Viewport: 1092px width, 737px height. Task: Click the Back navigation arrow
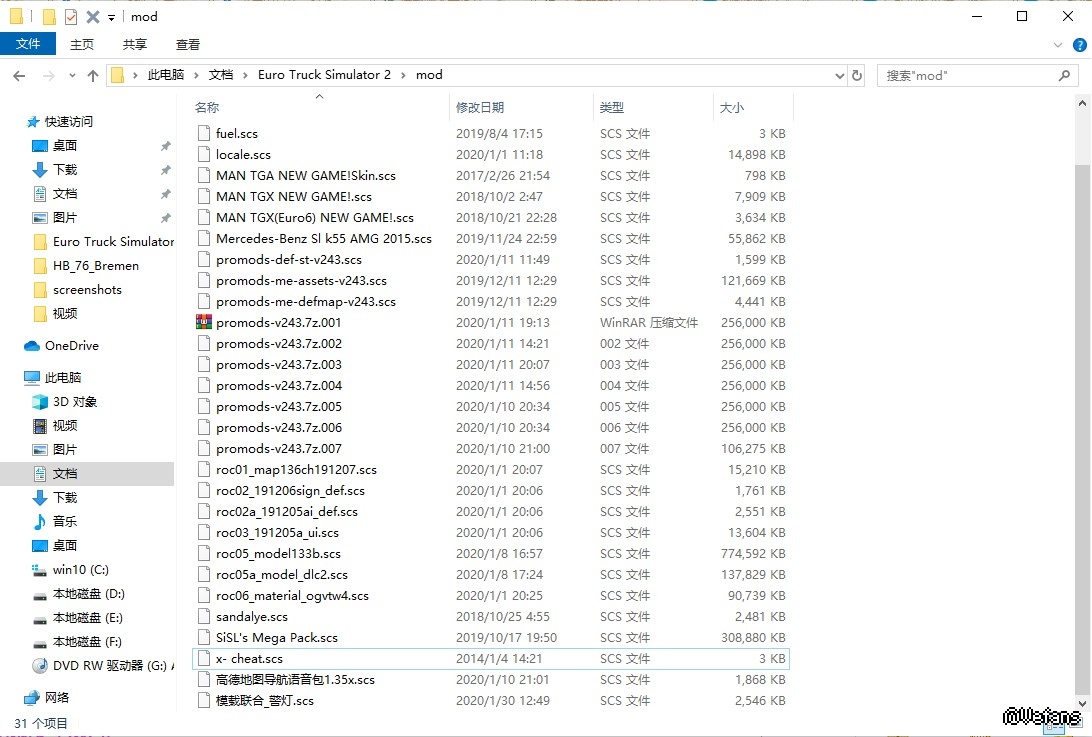pyautogui.click(x=19, y=75)
